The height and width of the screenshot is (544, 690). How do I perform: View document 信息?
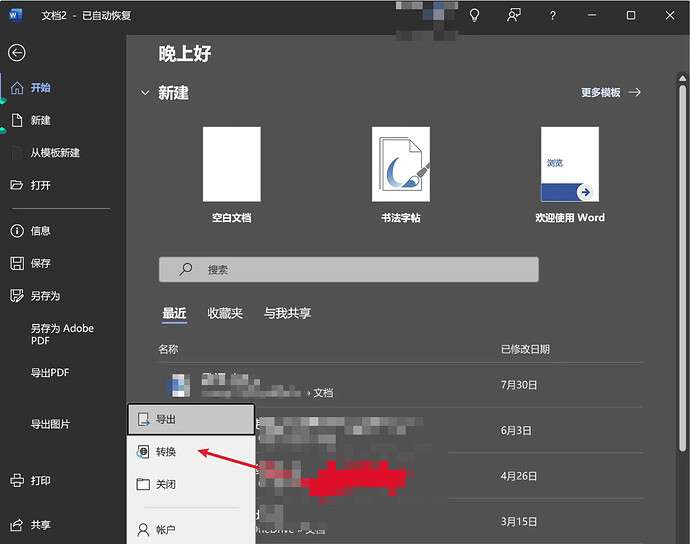40,231
